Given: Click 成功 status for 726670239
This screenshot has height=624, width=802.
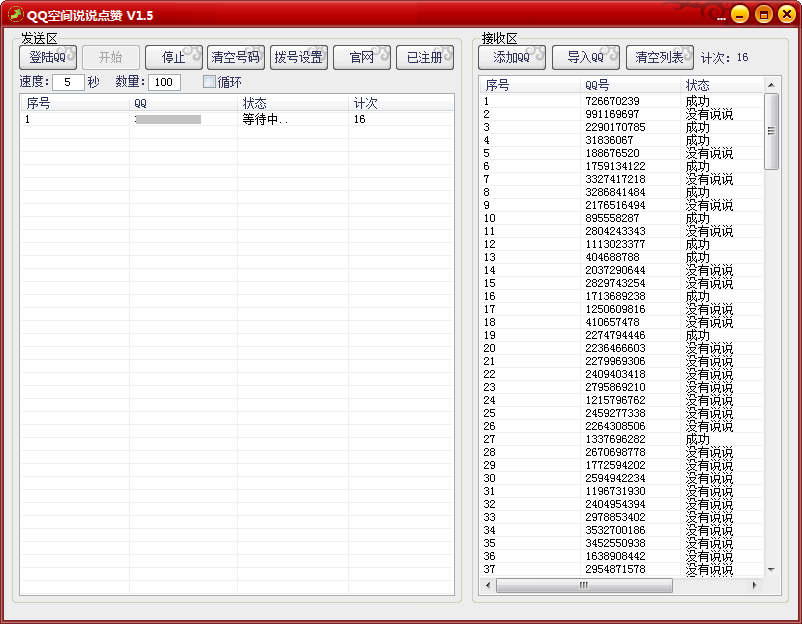Looking at the screenshot, I should click(x=698, y=101).
